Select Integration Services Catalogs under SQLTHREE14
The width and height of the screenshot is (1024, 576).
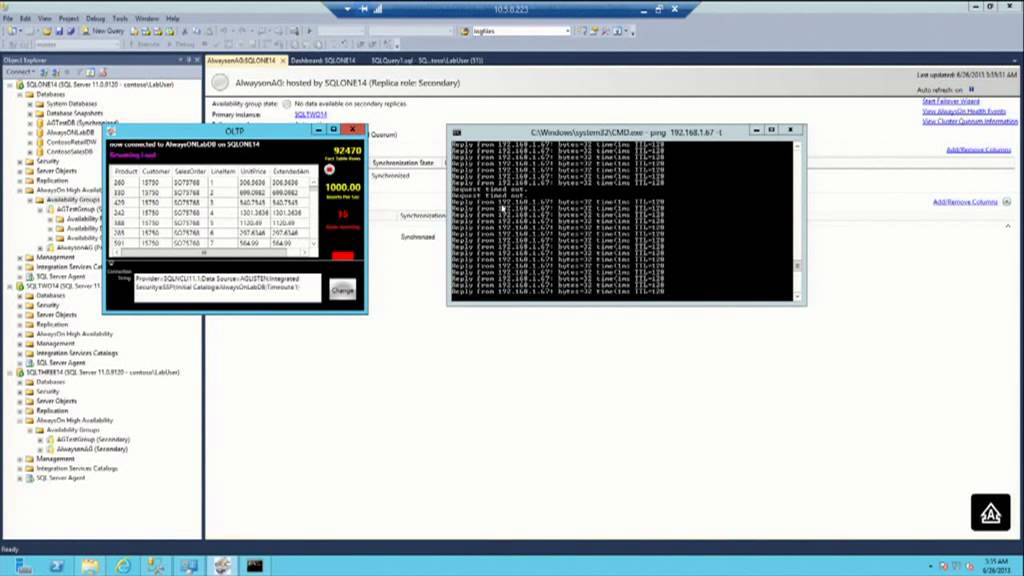click(77, 468)
